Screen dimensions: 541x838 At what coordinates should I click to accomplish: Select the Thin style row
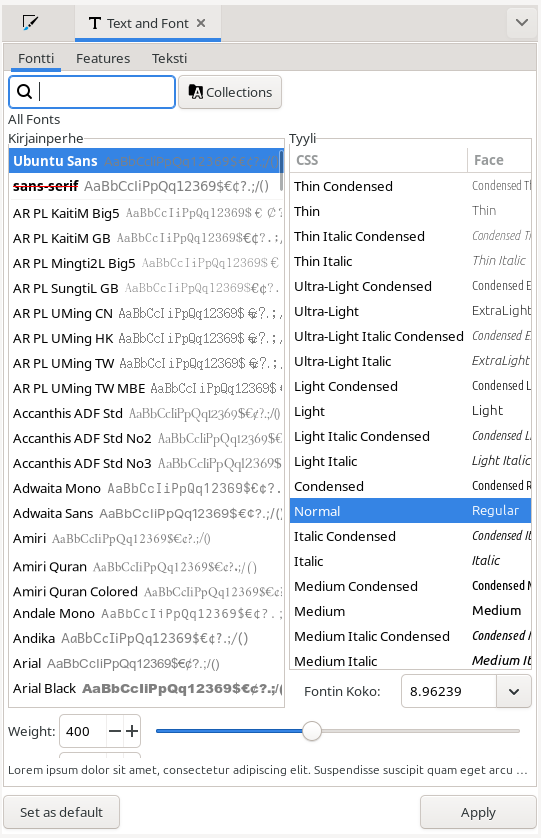pyautogui.click(x=411, y=211)
